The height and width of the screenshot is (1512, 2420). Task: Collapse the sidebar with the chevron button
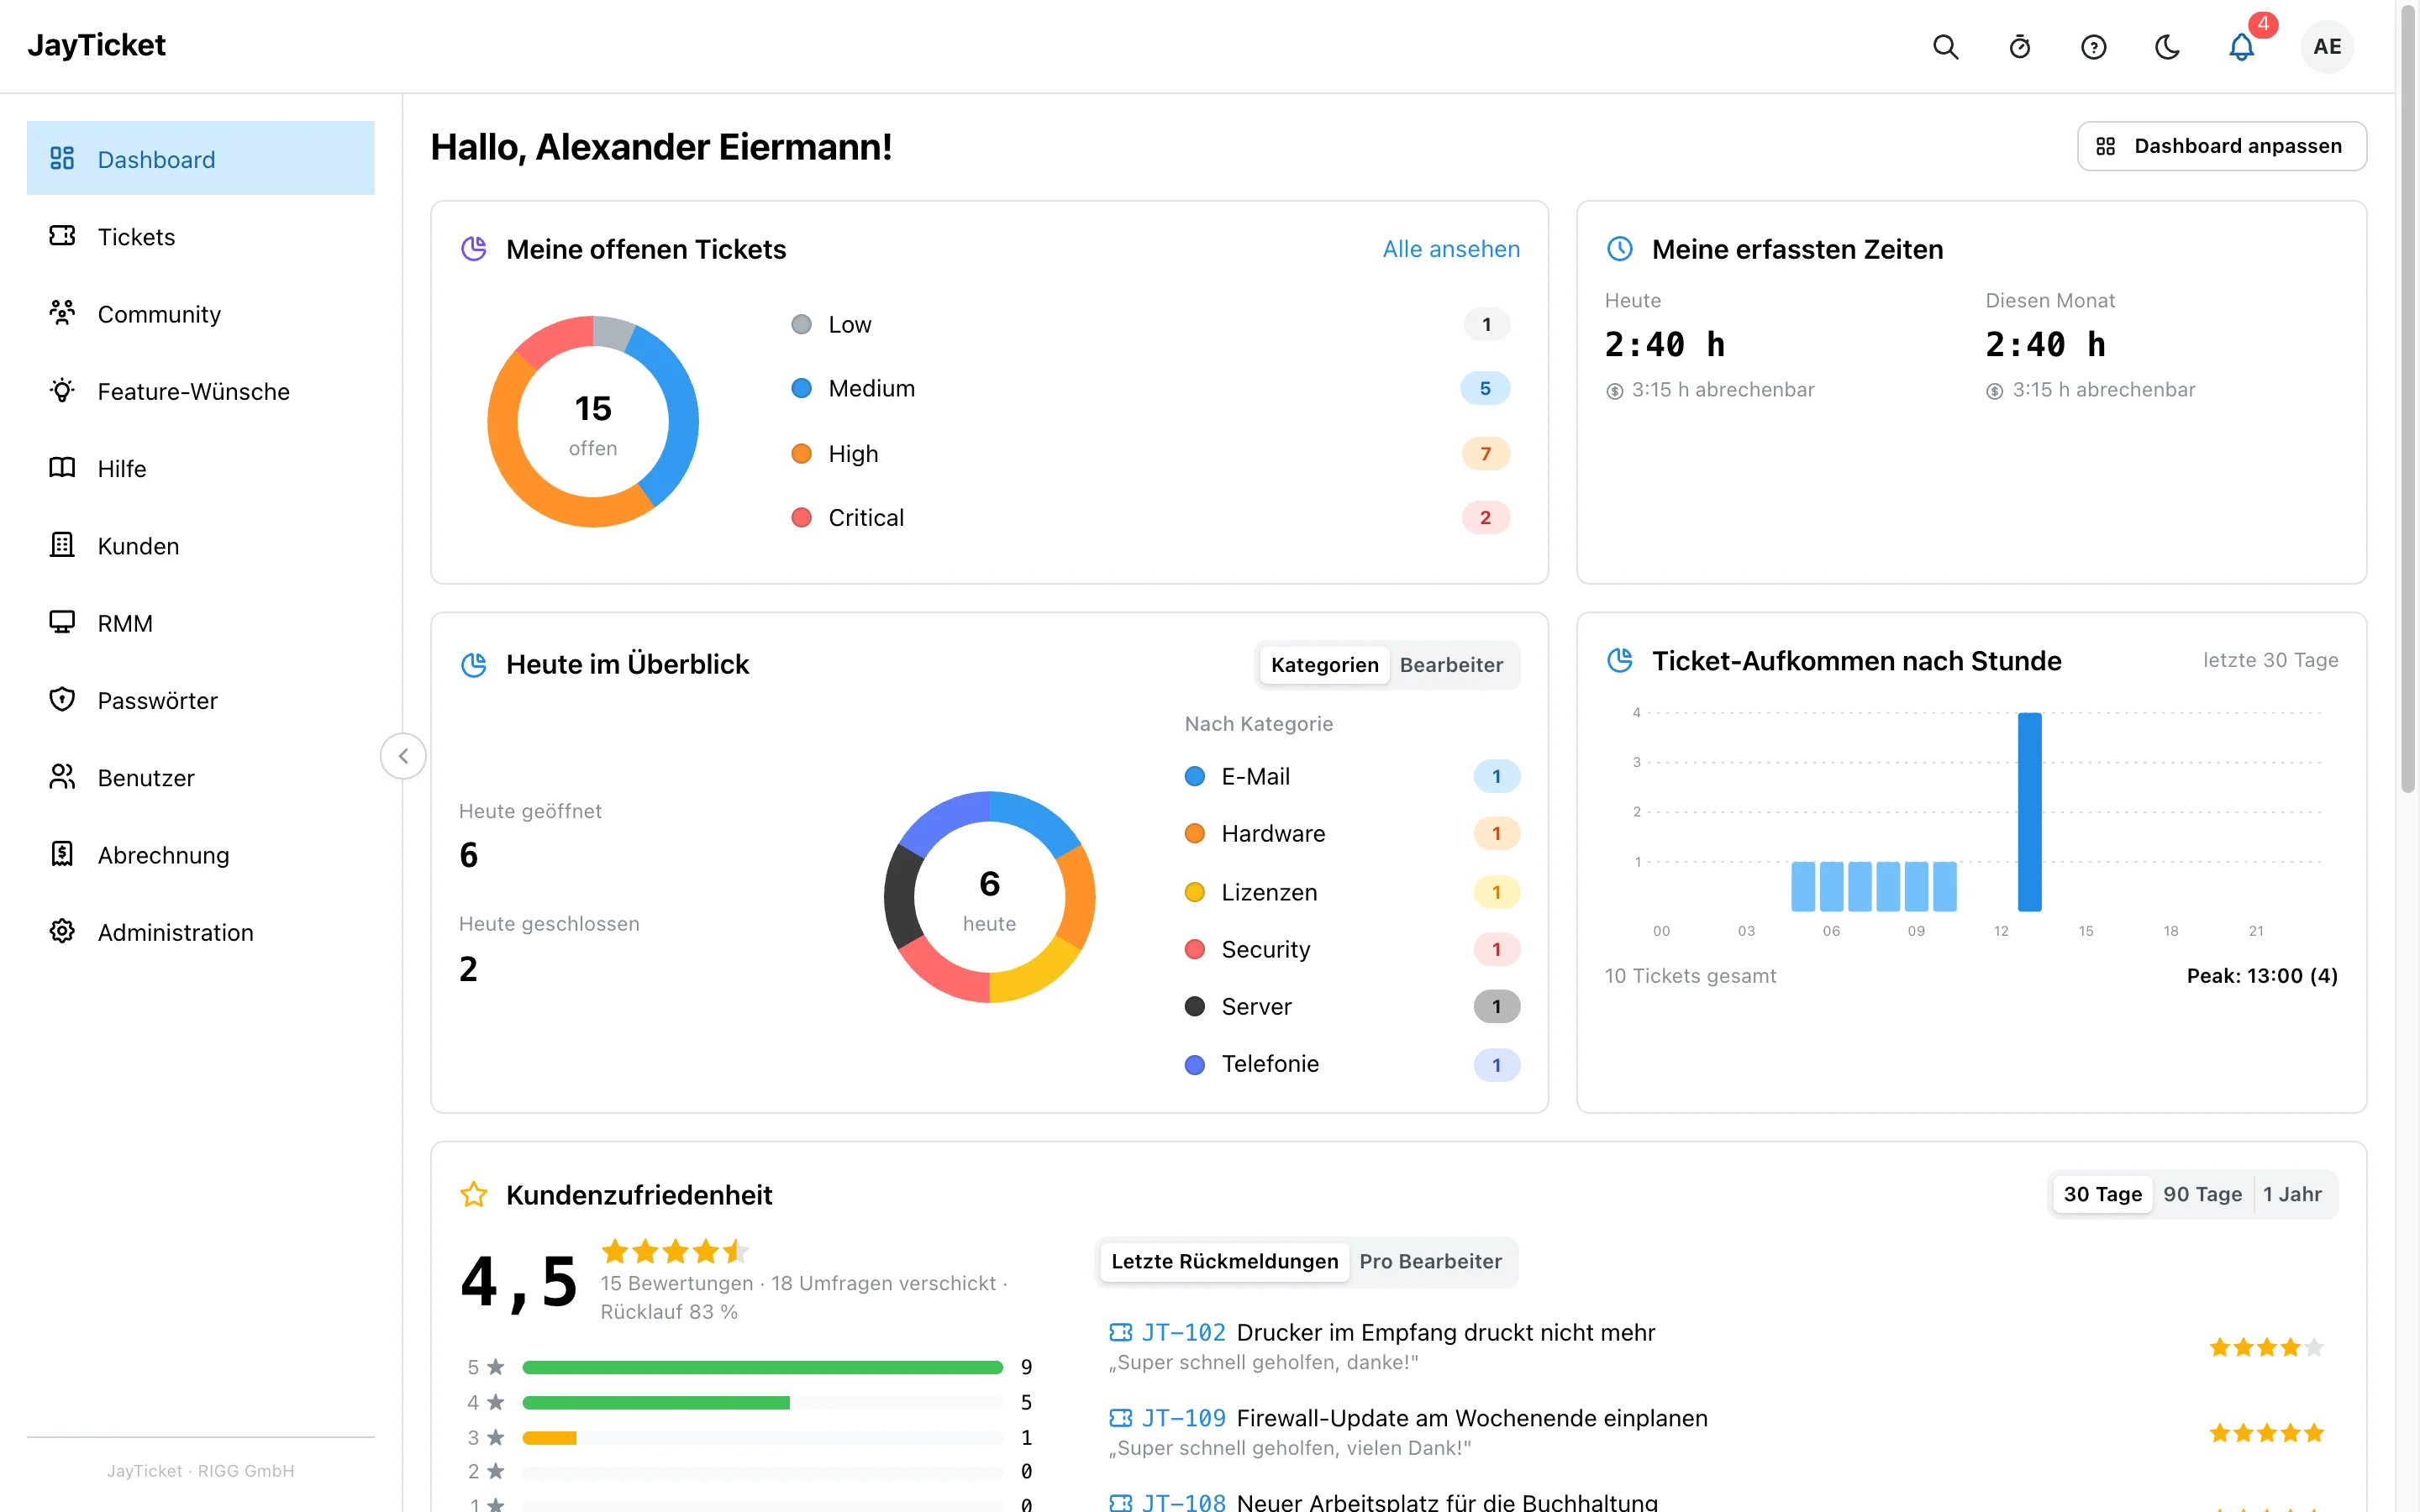pos(403,756)
